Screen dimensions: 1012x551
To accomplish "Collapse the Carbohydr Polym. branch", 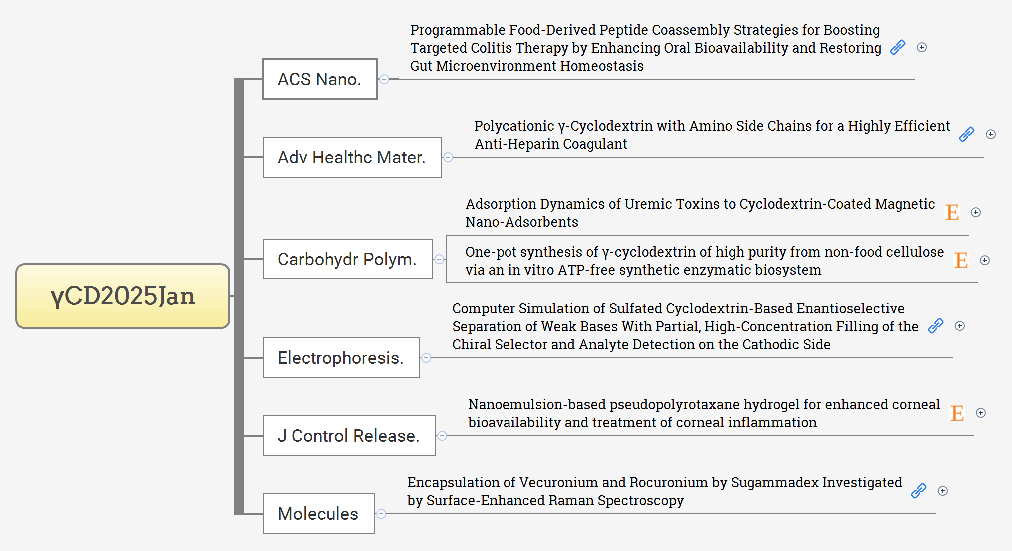I will pos(440,259).
